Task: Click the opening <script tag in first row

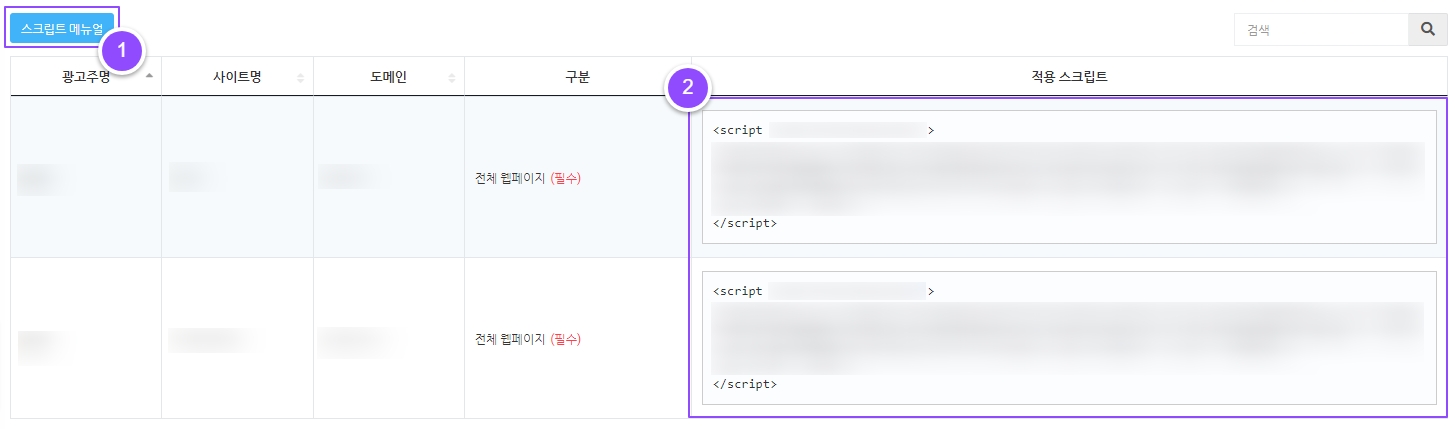Action: coord(738,131)
